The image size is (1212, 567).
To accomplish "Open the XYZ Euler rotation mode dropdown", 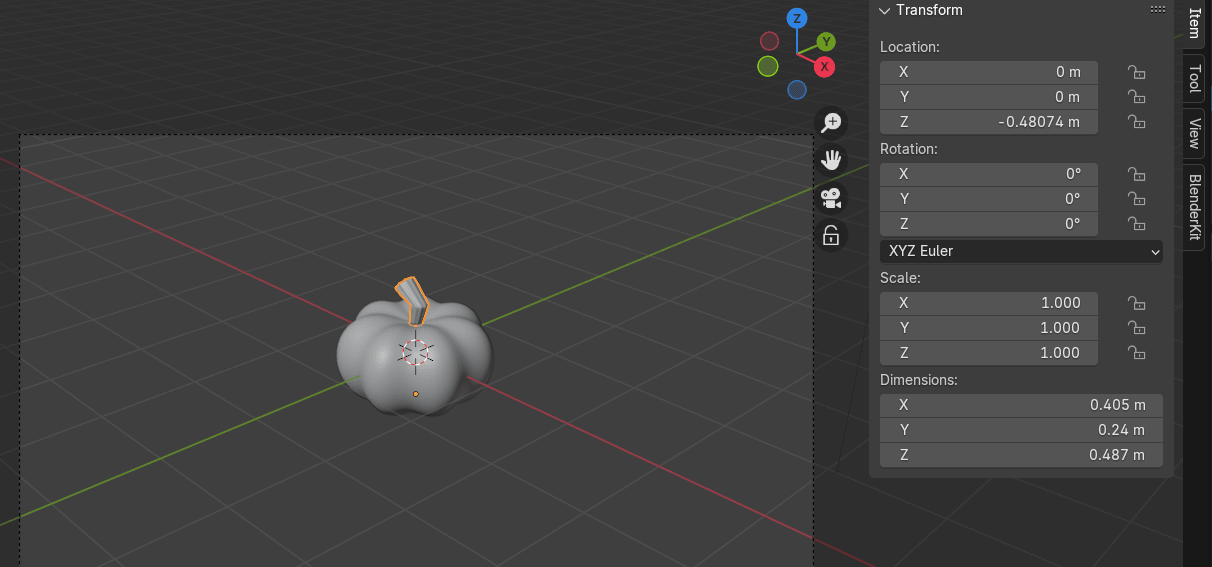I will click(x=1021, y=251).
